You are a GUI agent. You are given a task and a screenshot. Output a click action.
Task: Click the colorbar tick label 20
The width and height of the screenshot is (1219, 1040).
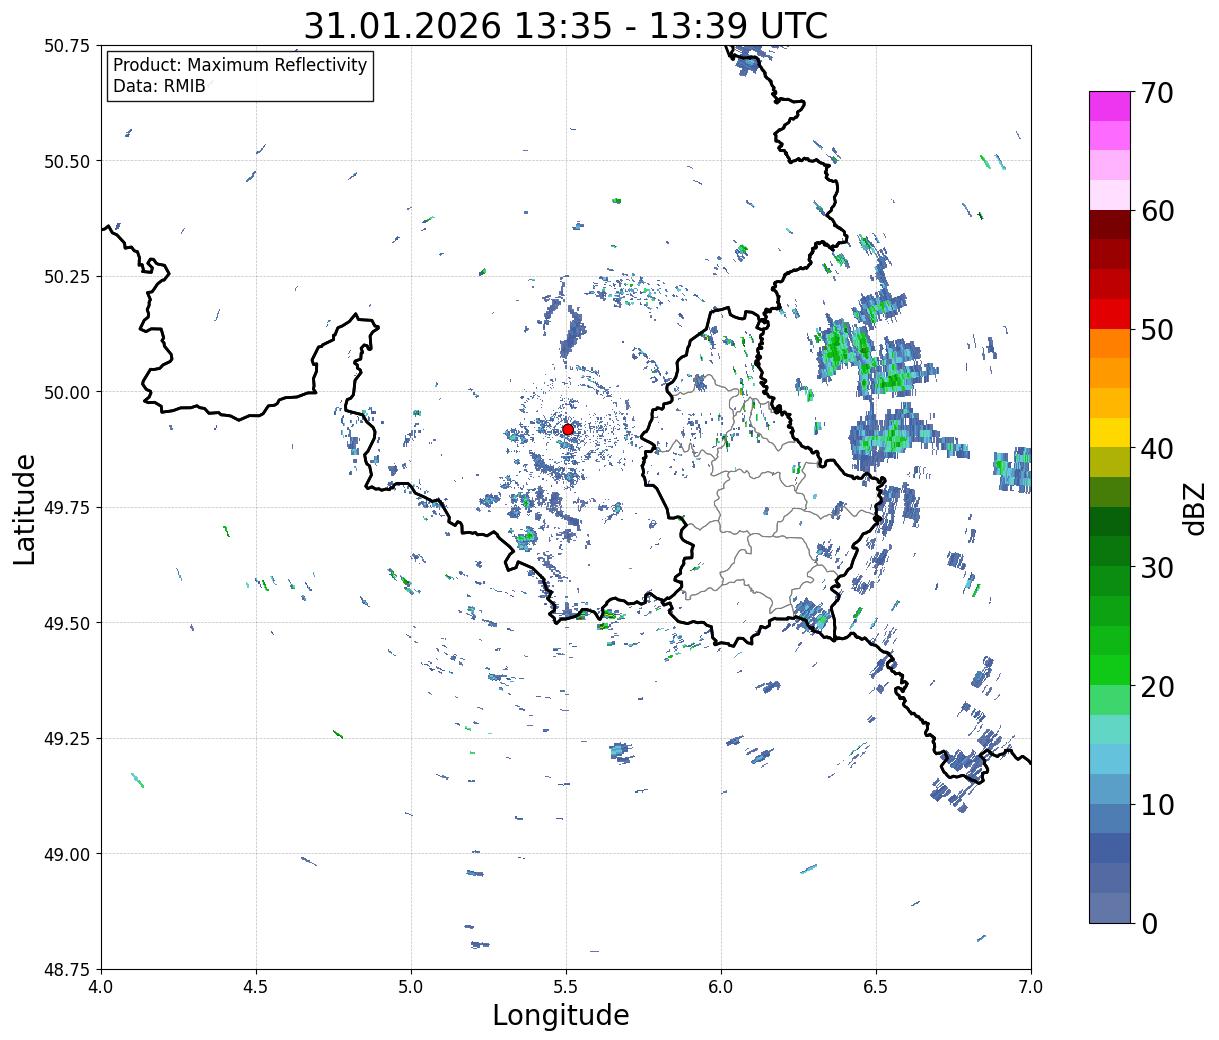point(1157,686)
